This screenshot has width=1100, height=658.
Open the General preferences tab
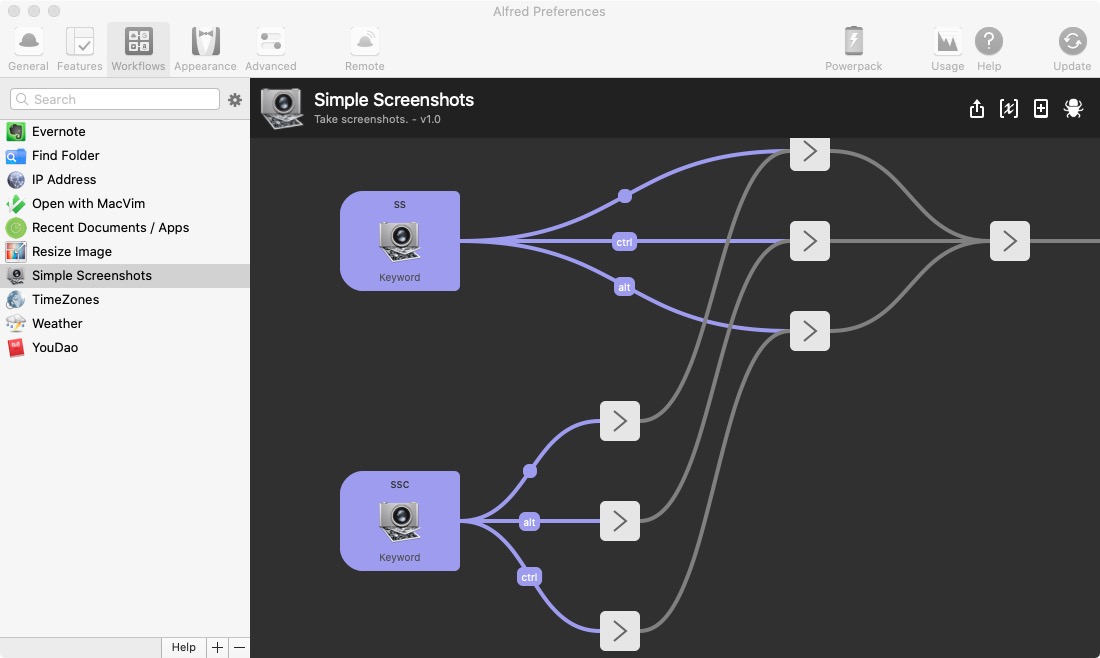[x=28, y=49]
